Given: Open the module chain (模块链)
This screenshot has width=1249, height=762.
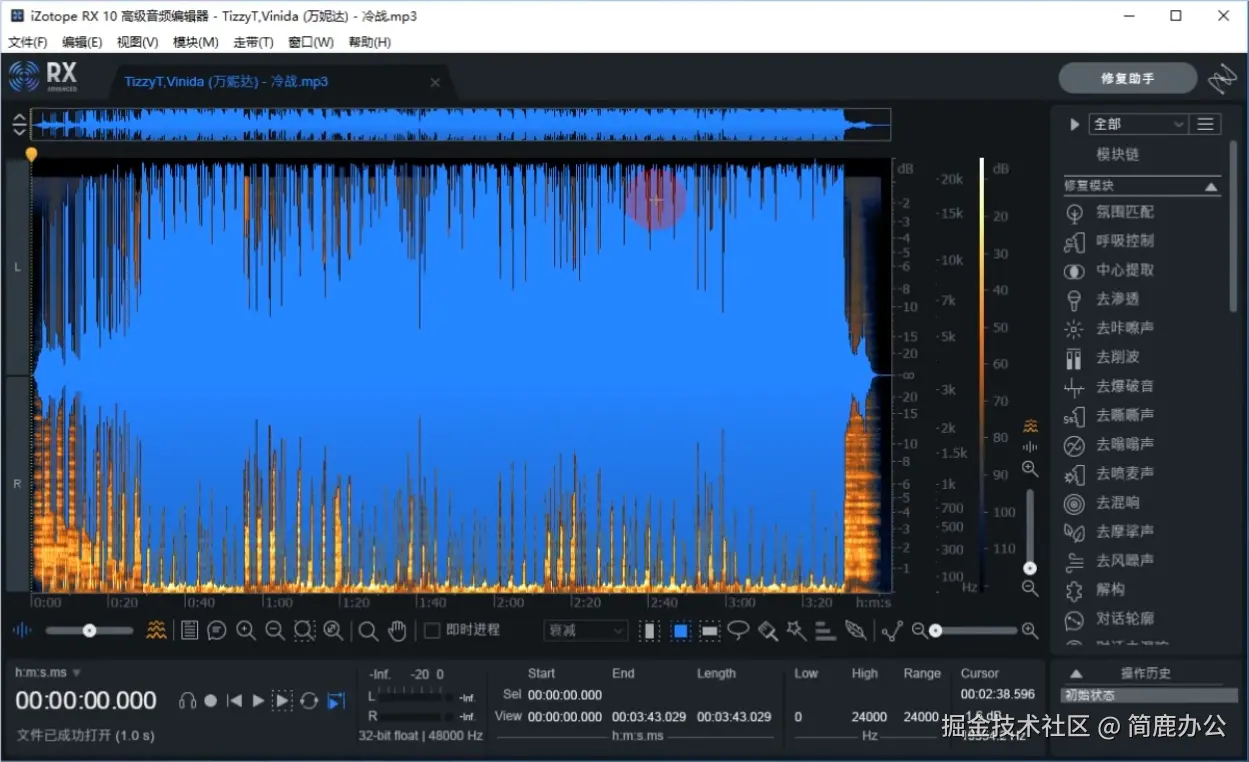Looking at the screenshot, I should click(x=1117, y=155).
